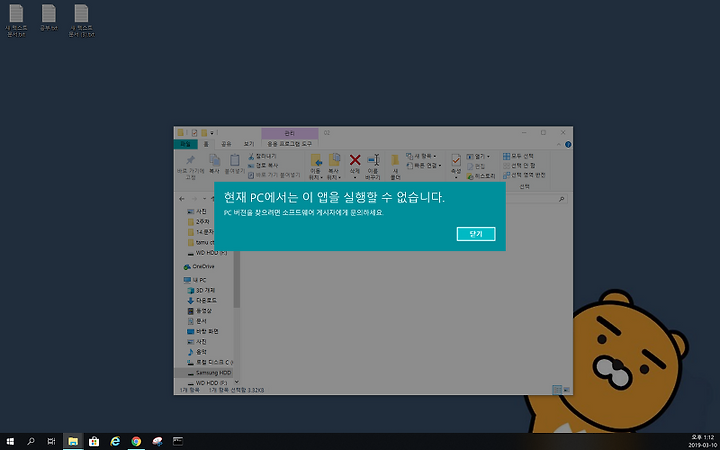Image resolution: width=720 pixels, height=450 pixels.
Task: Expand the 빠른 연결 dropdown
Action: [424, 165]
